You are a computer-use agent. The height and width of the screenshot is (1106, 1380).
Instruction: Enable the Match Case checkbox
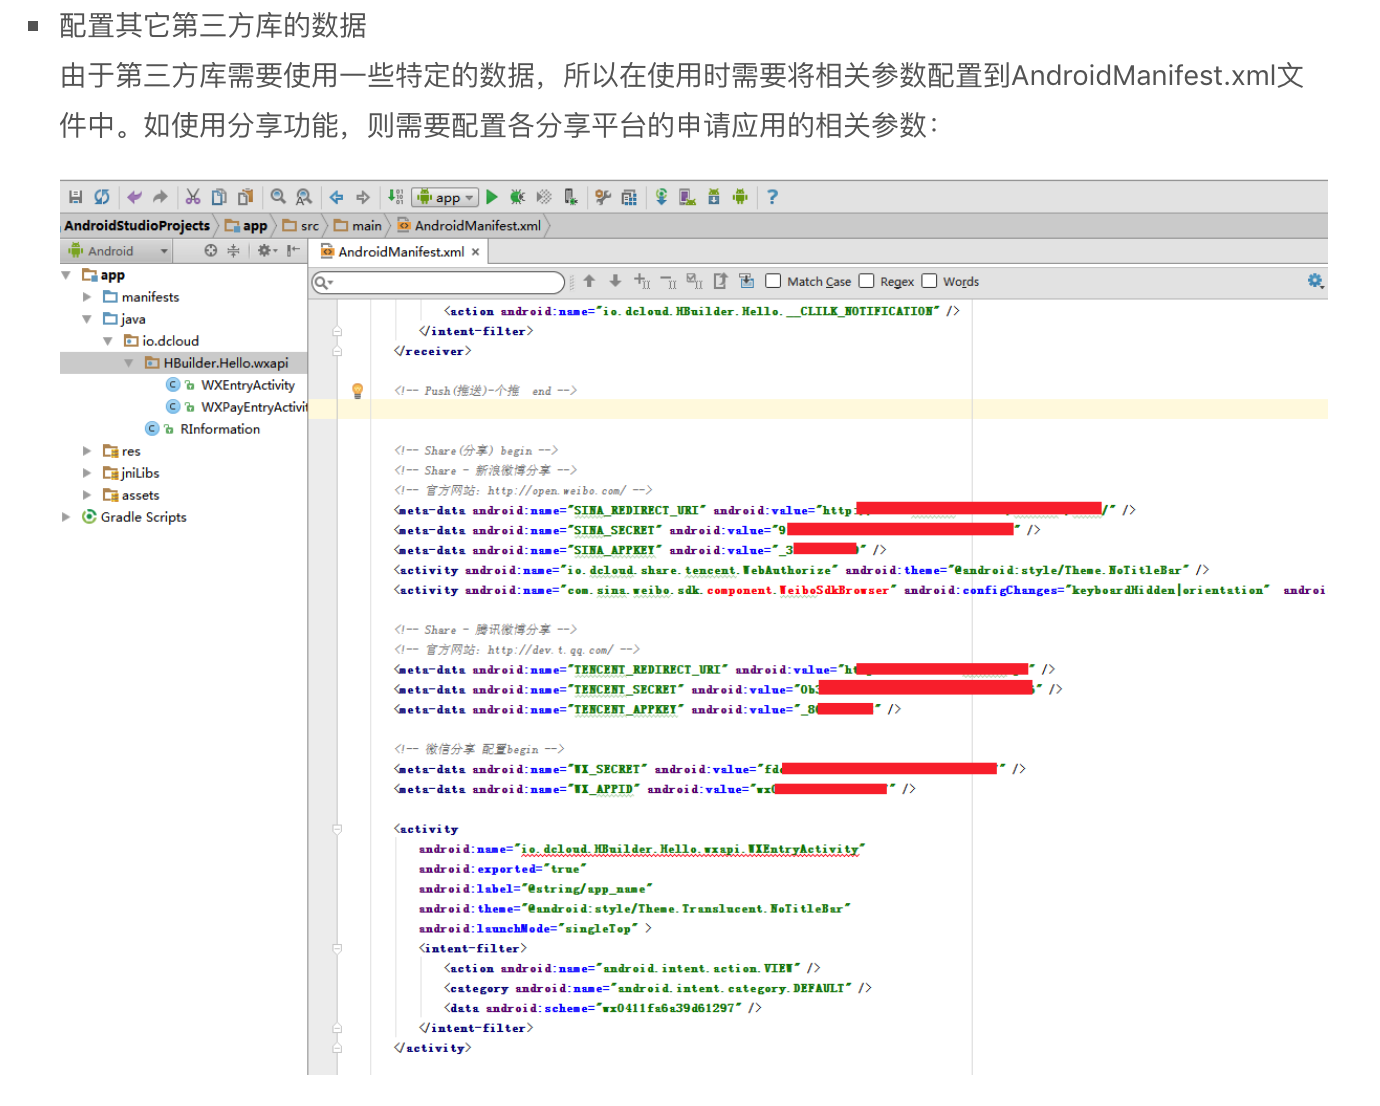click(773, 281)
